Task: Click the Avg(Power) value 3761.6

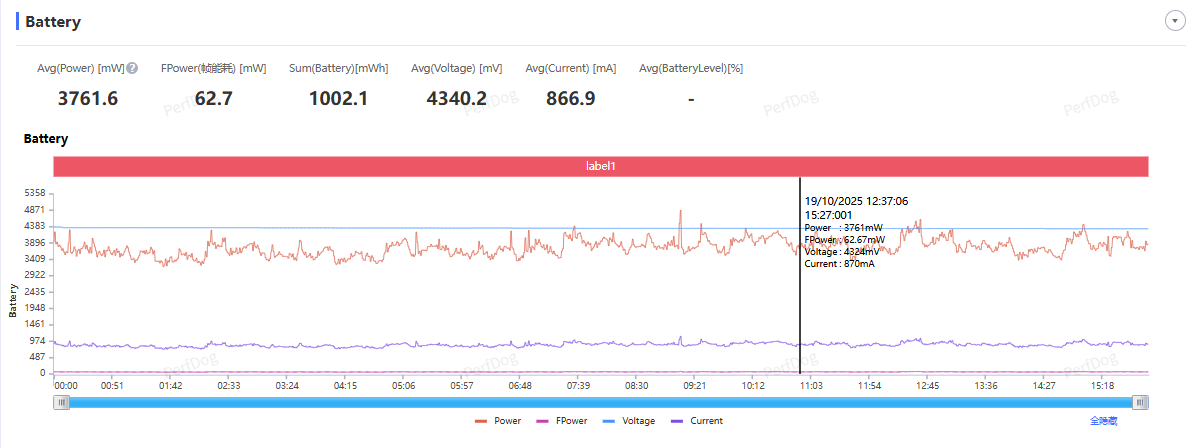Action: coord(88,98)
